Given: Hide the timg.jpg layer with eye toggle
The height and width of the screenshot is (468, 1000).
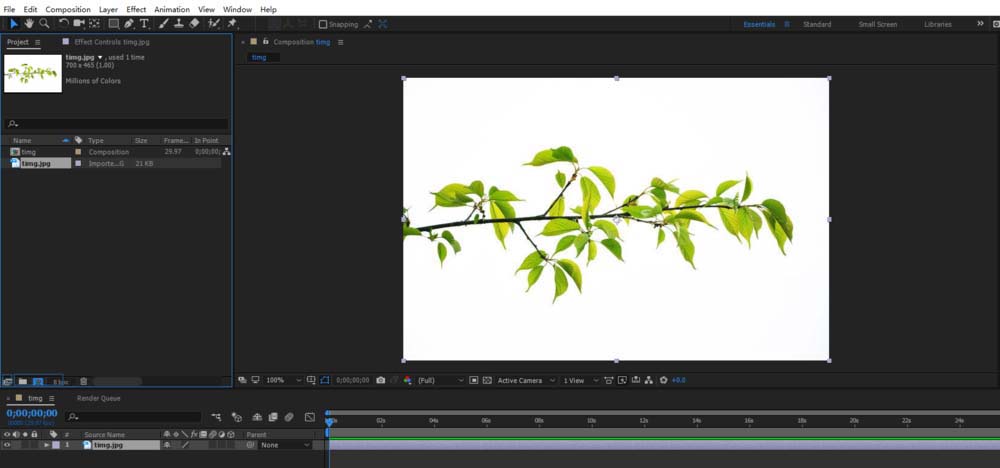Looking at the screenshot, I should pyautogui.click(x=7, y=445).
